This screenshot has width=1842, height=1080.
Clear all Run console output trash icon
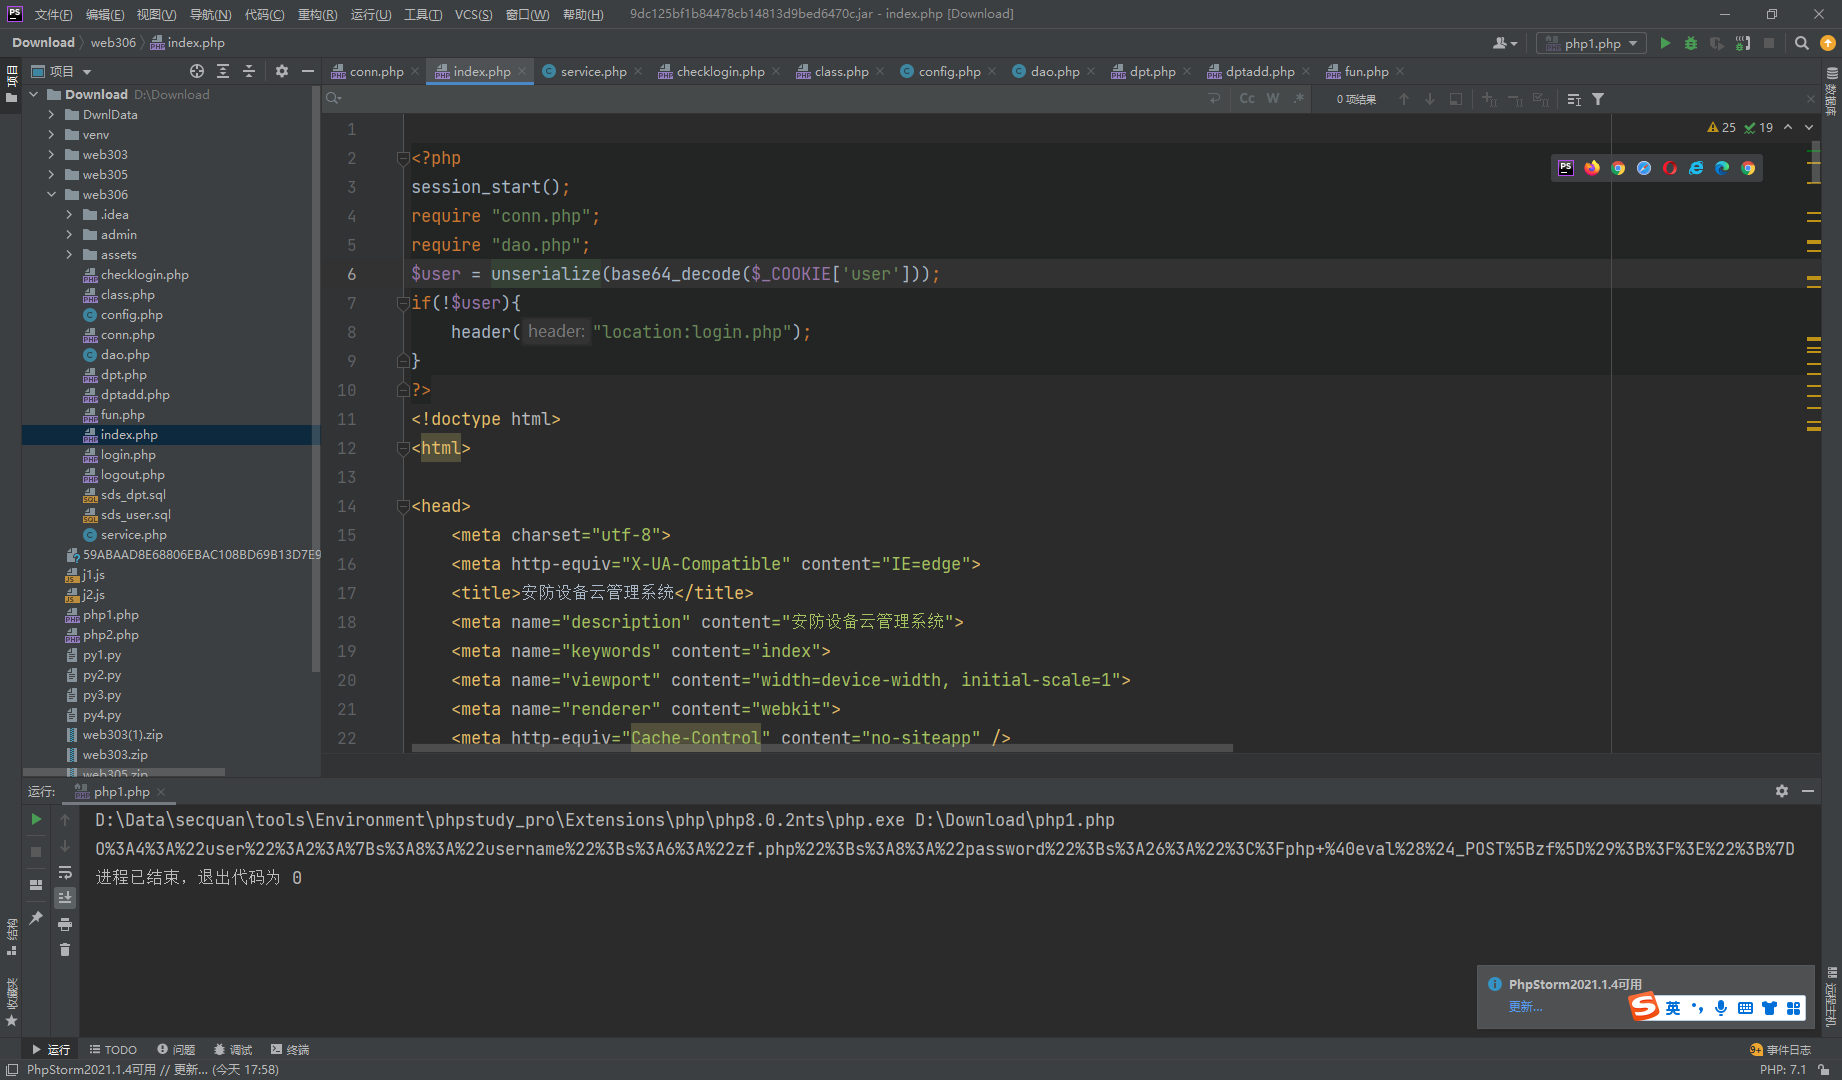65,950
